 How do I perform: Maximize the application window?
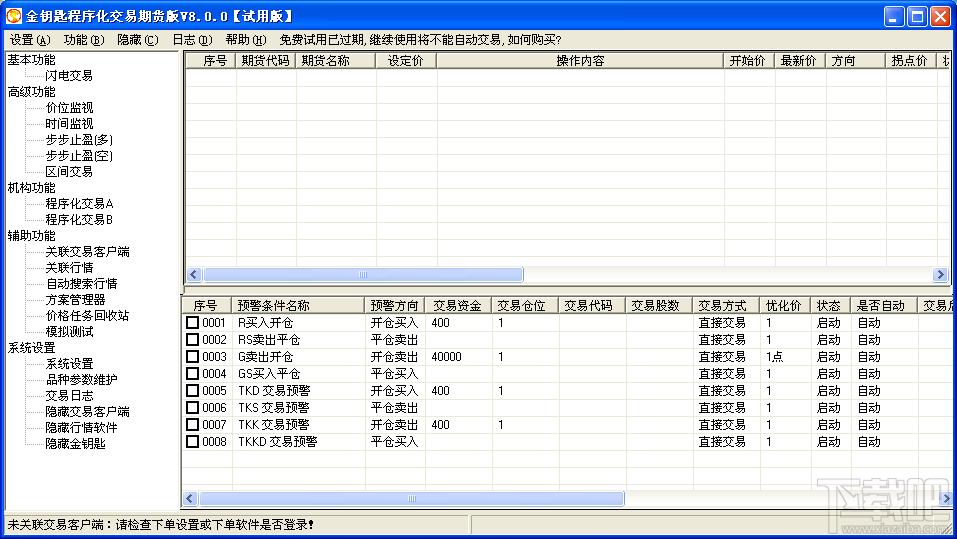(917, 16)
